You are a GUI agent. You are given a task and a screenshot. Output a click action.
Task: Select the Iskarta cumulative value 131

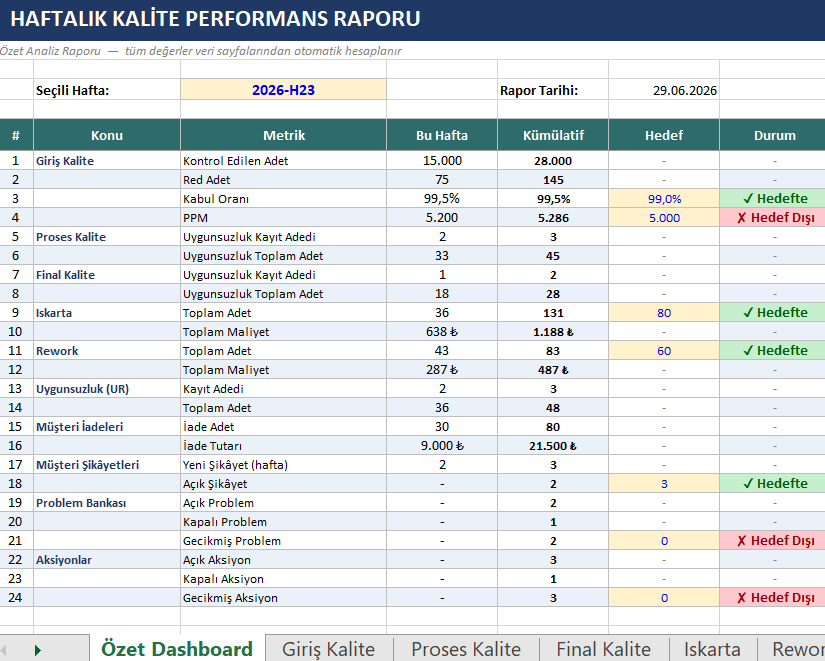coord(553,313)
